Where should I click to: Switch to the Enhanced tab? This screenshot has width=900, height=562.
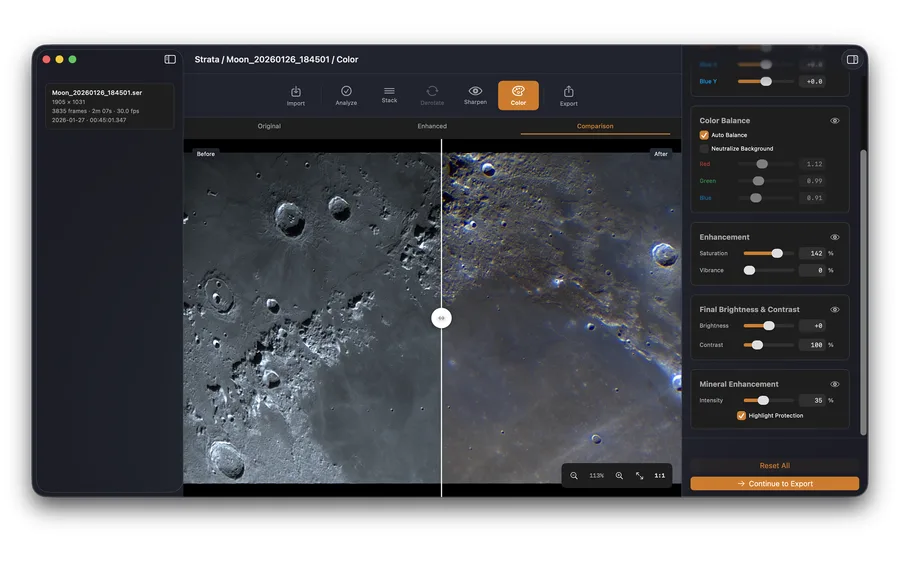(x=432, y=126)
